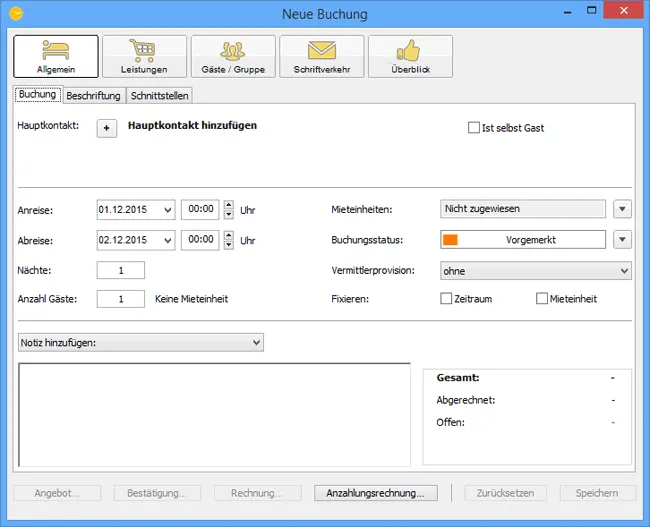Check the Zeitraum fixieren checkbox
This screenshot has width=650, height=527.
click(446, 299)
